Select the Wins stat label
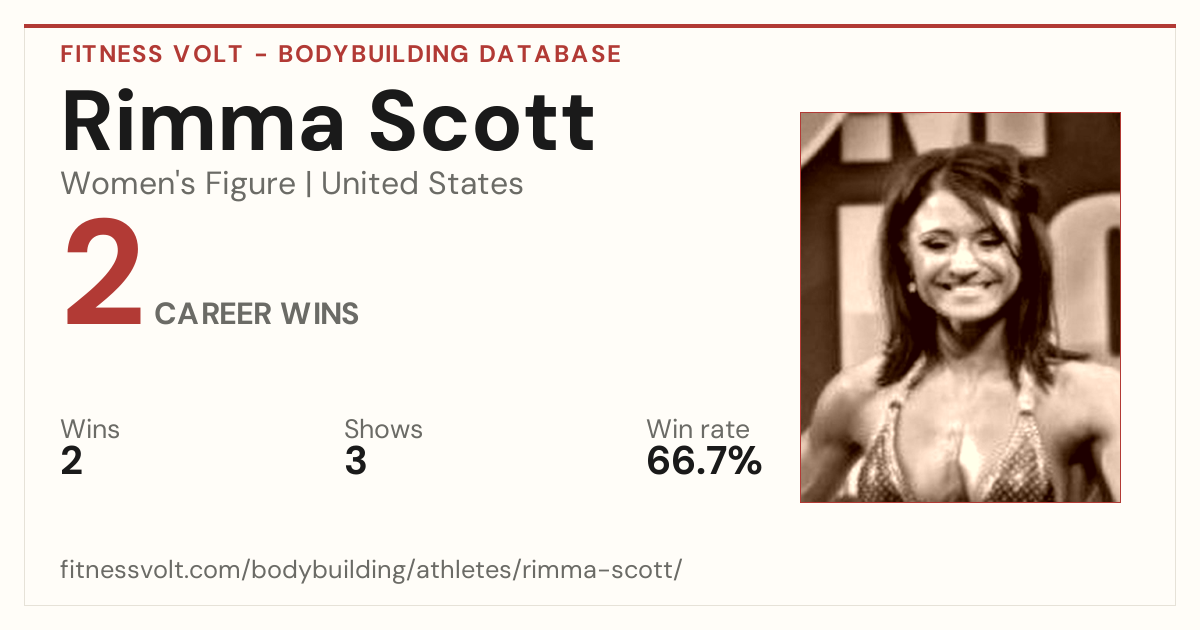1200x630 pixels. 90,430
